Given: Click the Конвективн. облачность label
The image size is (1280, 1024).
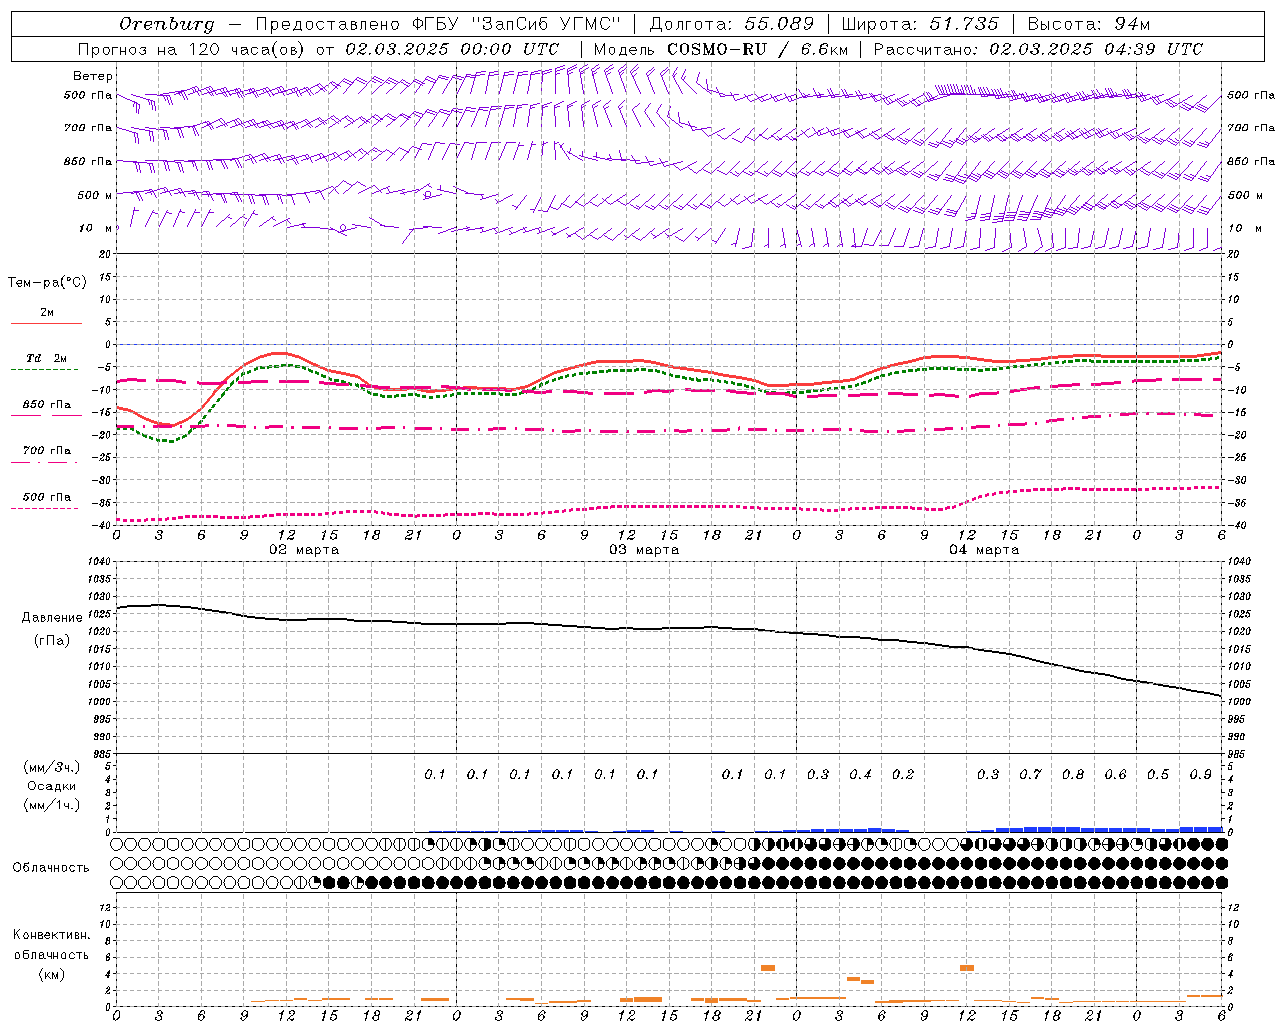Looking at the screenshot, I should click(x=51, y=954).
